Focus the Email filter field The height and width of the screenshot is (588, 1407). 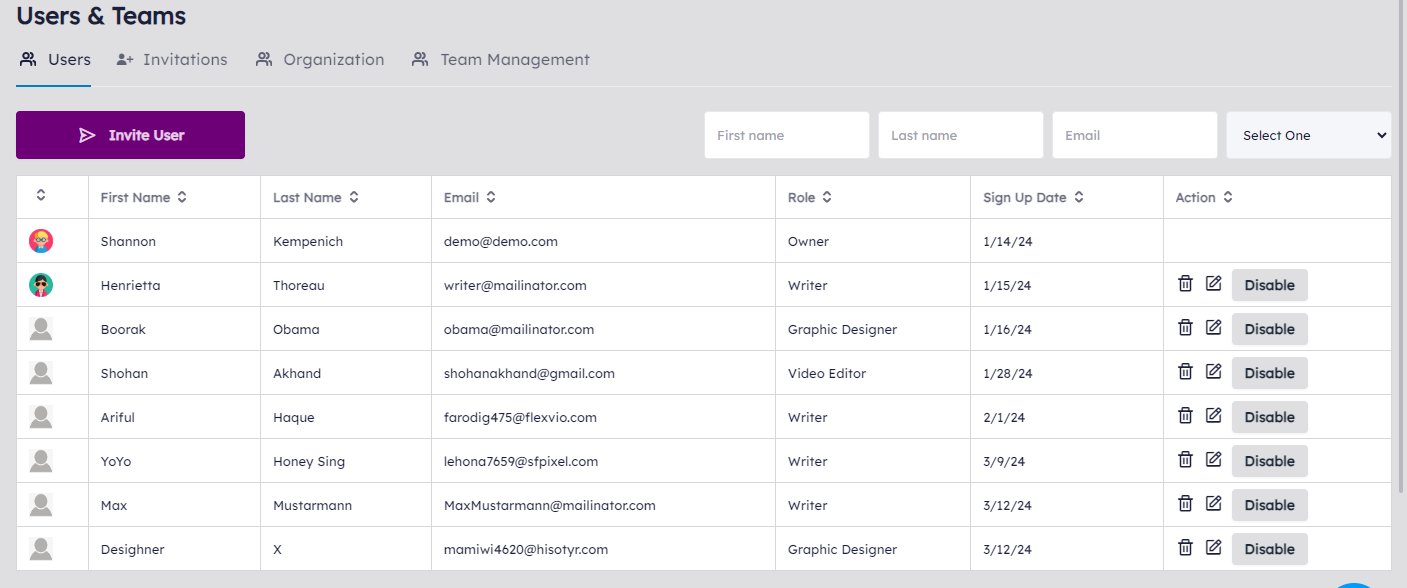click(x=1135, y=135)
